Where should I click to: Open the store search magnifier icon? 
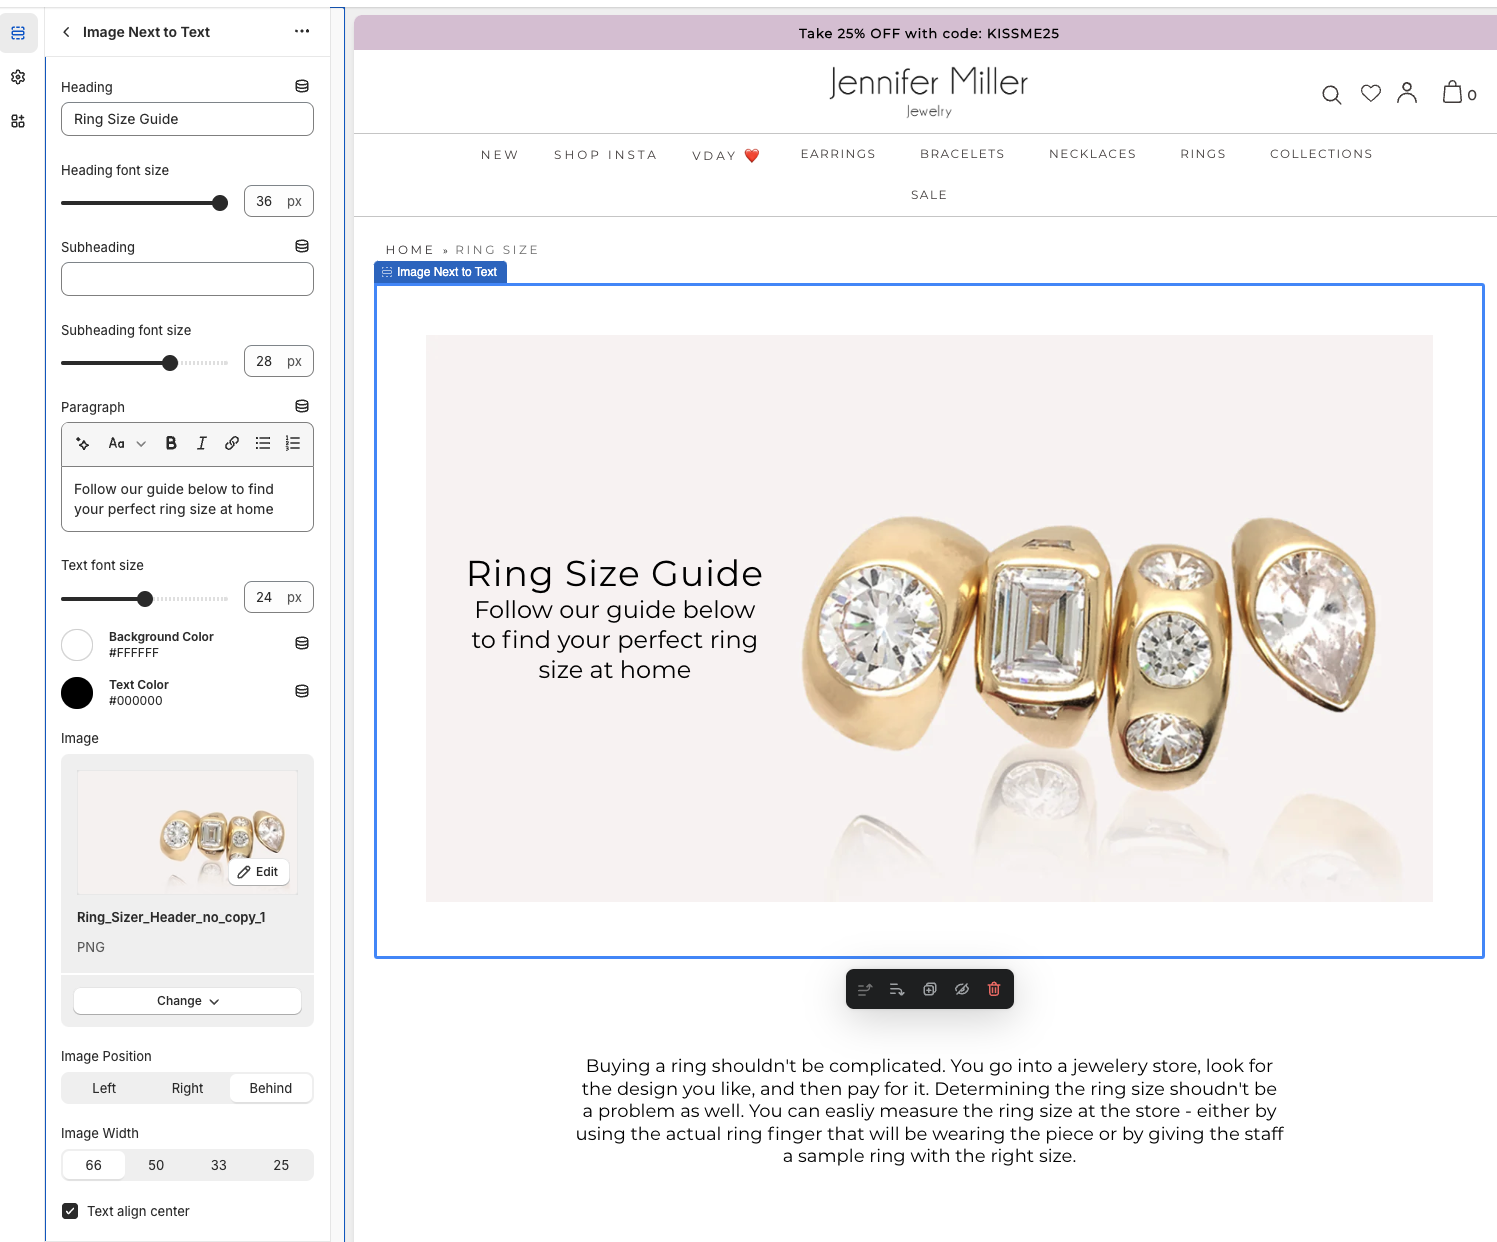point(1331,95)
